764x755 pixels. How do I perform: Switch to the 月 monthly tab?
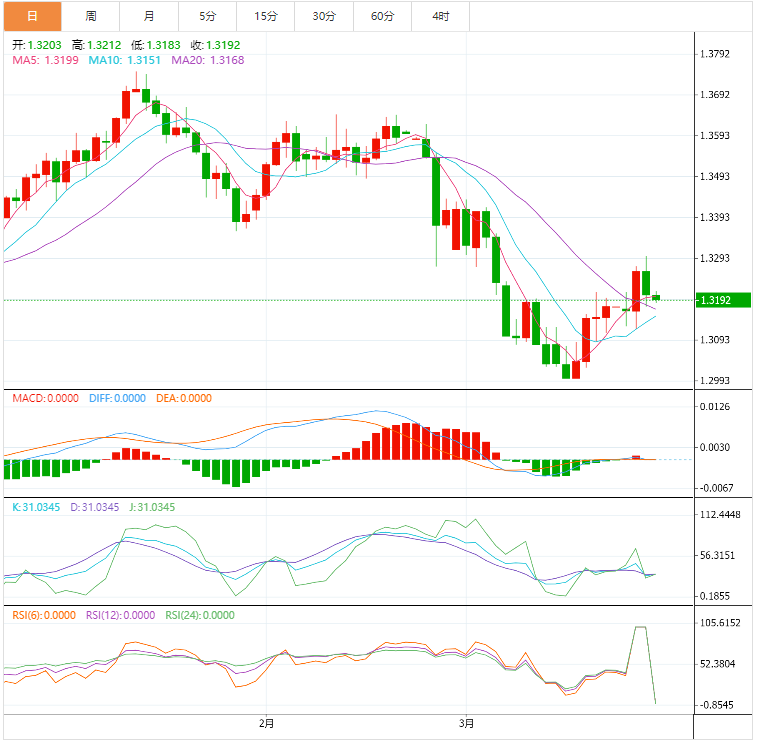(149, 16)
